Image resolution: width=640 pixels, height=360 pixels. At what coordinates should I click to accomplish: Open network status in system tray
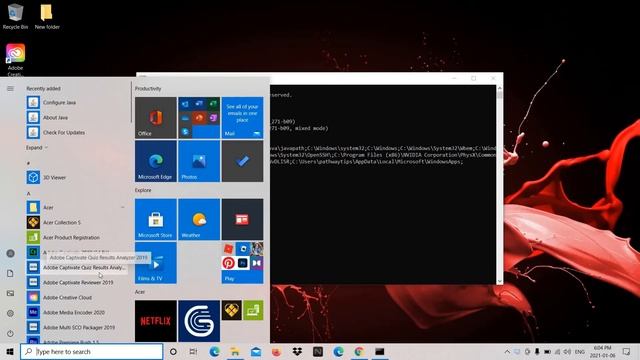(557, 351)
